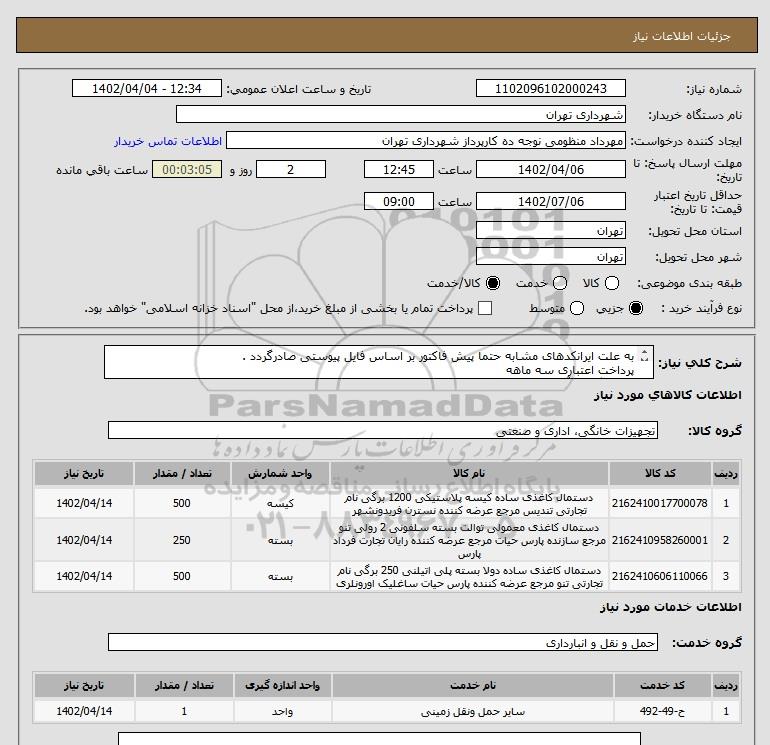Click the ایجاد کننده درخواست field
The height and width of the screenshot is (745, 770).
click(426, 140)
